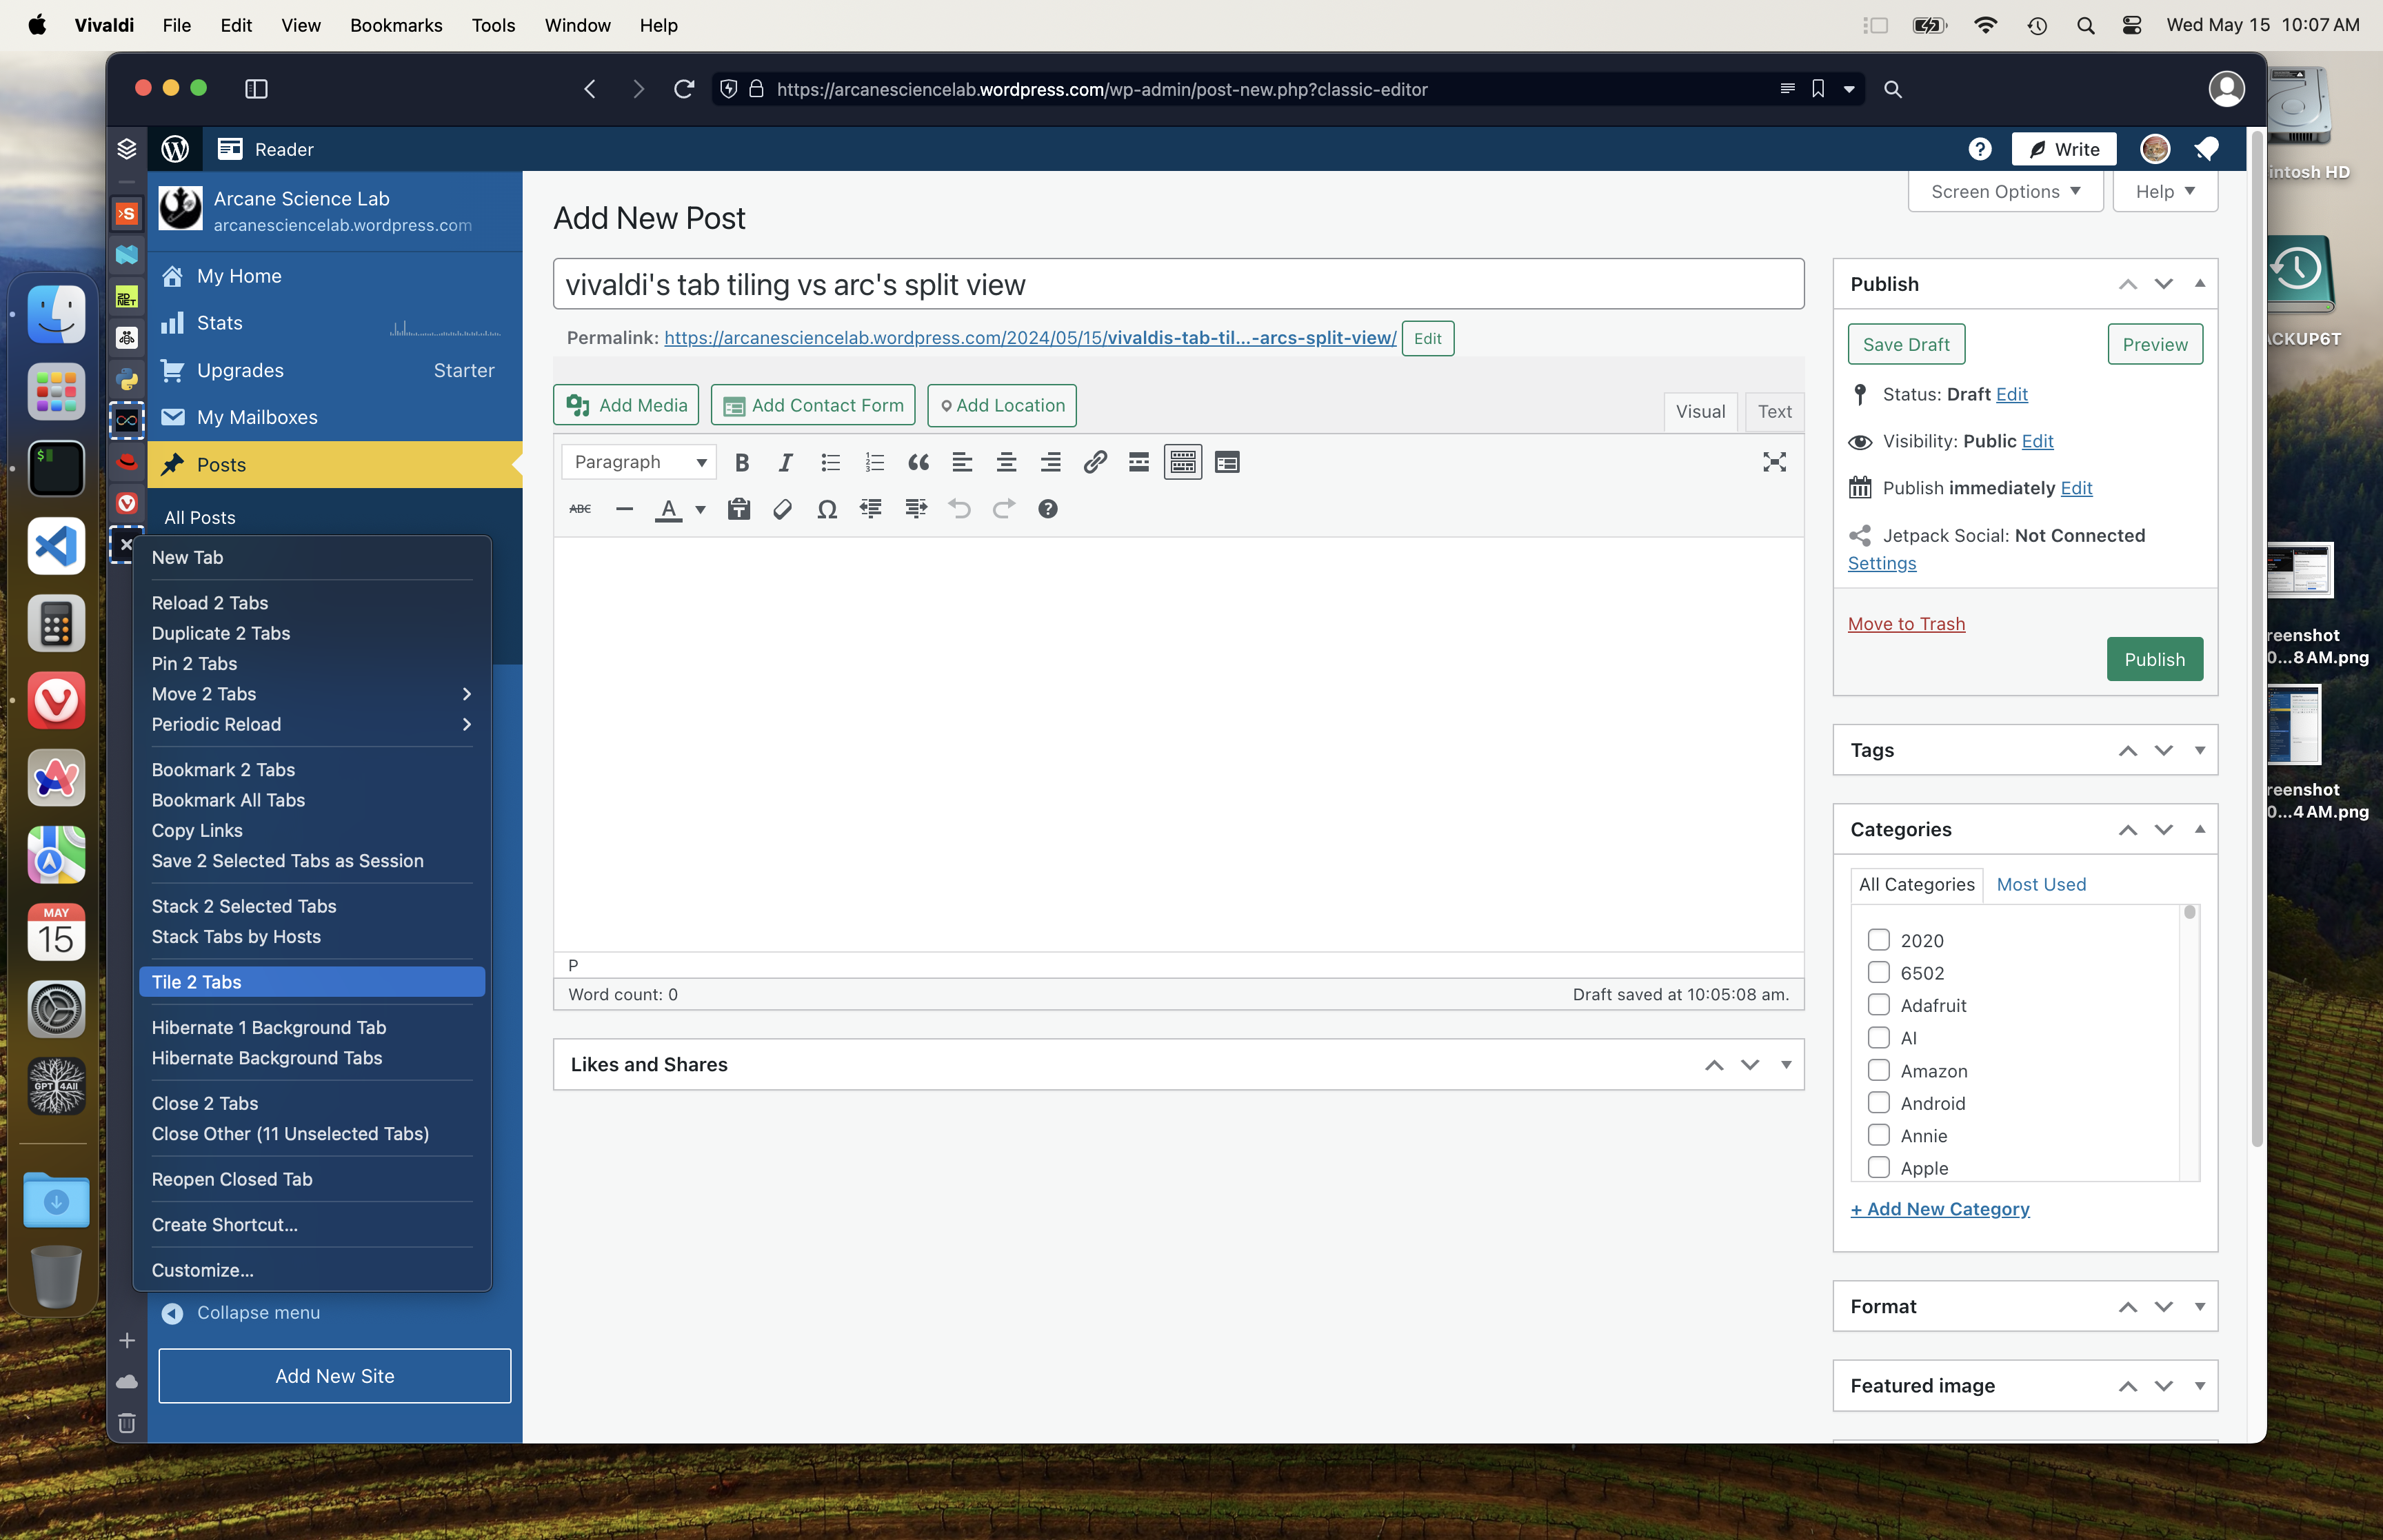Screen dimensions: 2383x1540
Task: Click the green Publish button
Action: point(2155,659)
